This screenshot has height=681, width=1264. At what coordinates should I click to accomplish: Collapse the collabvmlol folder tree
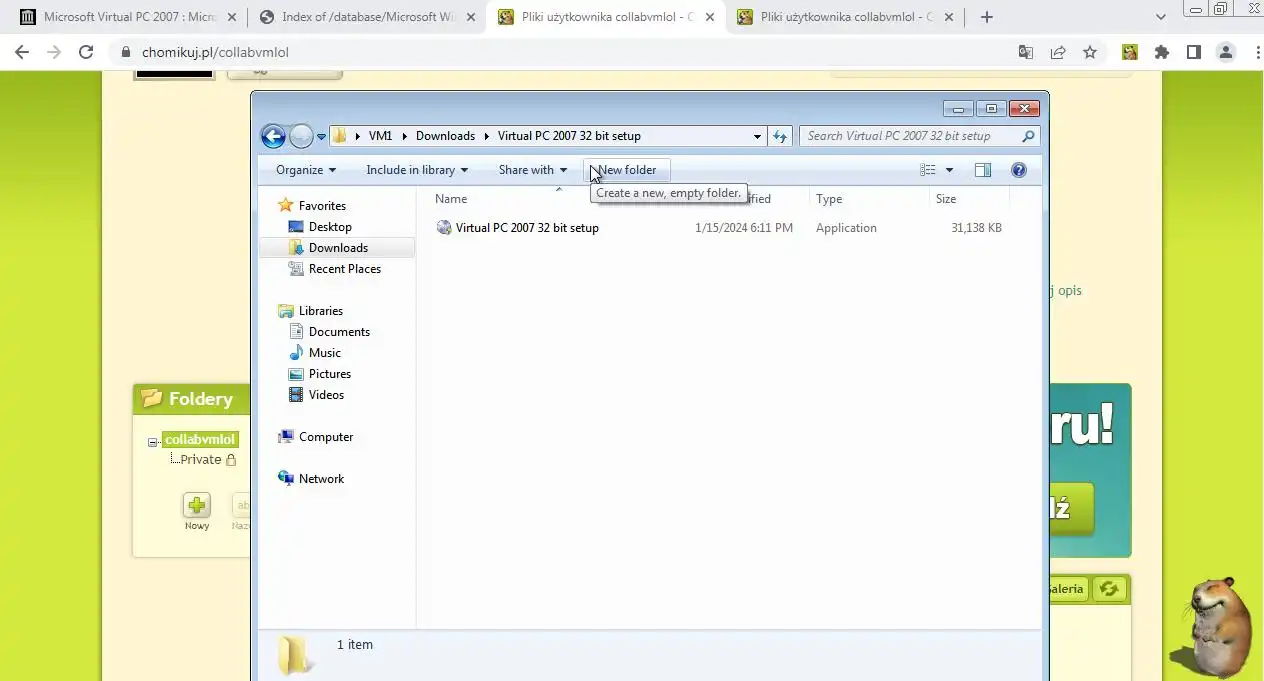(153, 441)
